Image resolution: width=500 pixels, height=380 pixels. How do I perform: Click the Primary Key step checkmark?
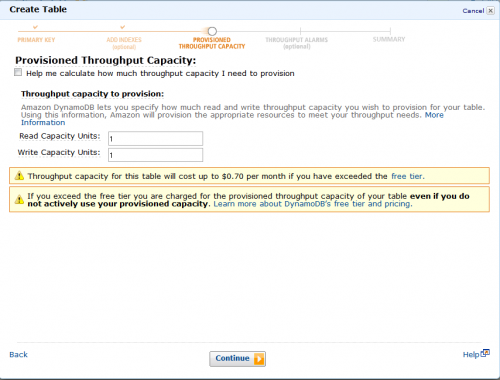click(x=35, y=27)
